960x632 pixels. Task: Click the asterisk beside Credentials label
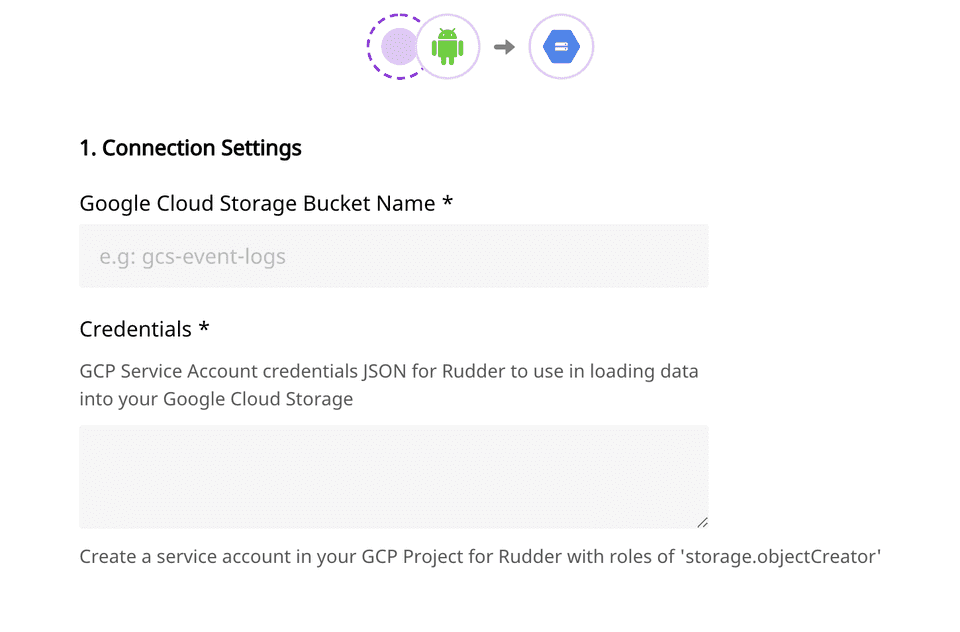coord(204,329)
